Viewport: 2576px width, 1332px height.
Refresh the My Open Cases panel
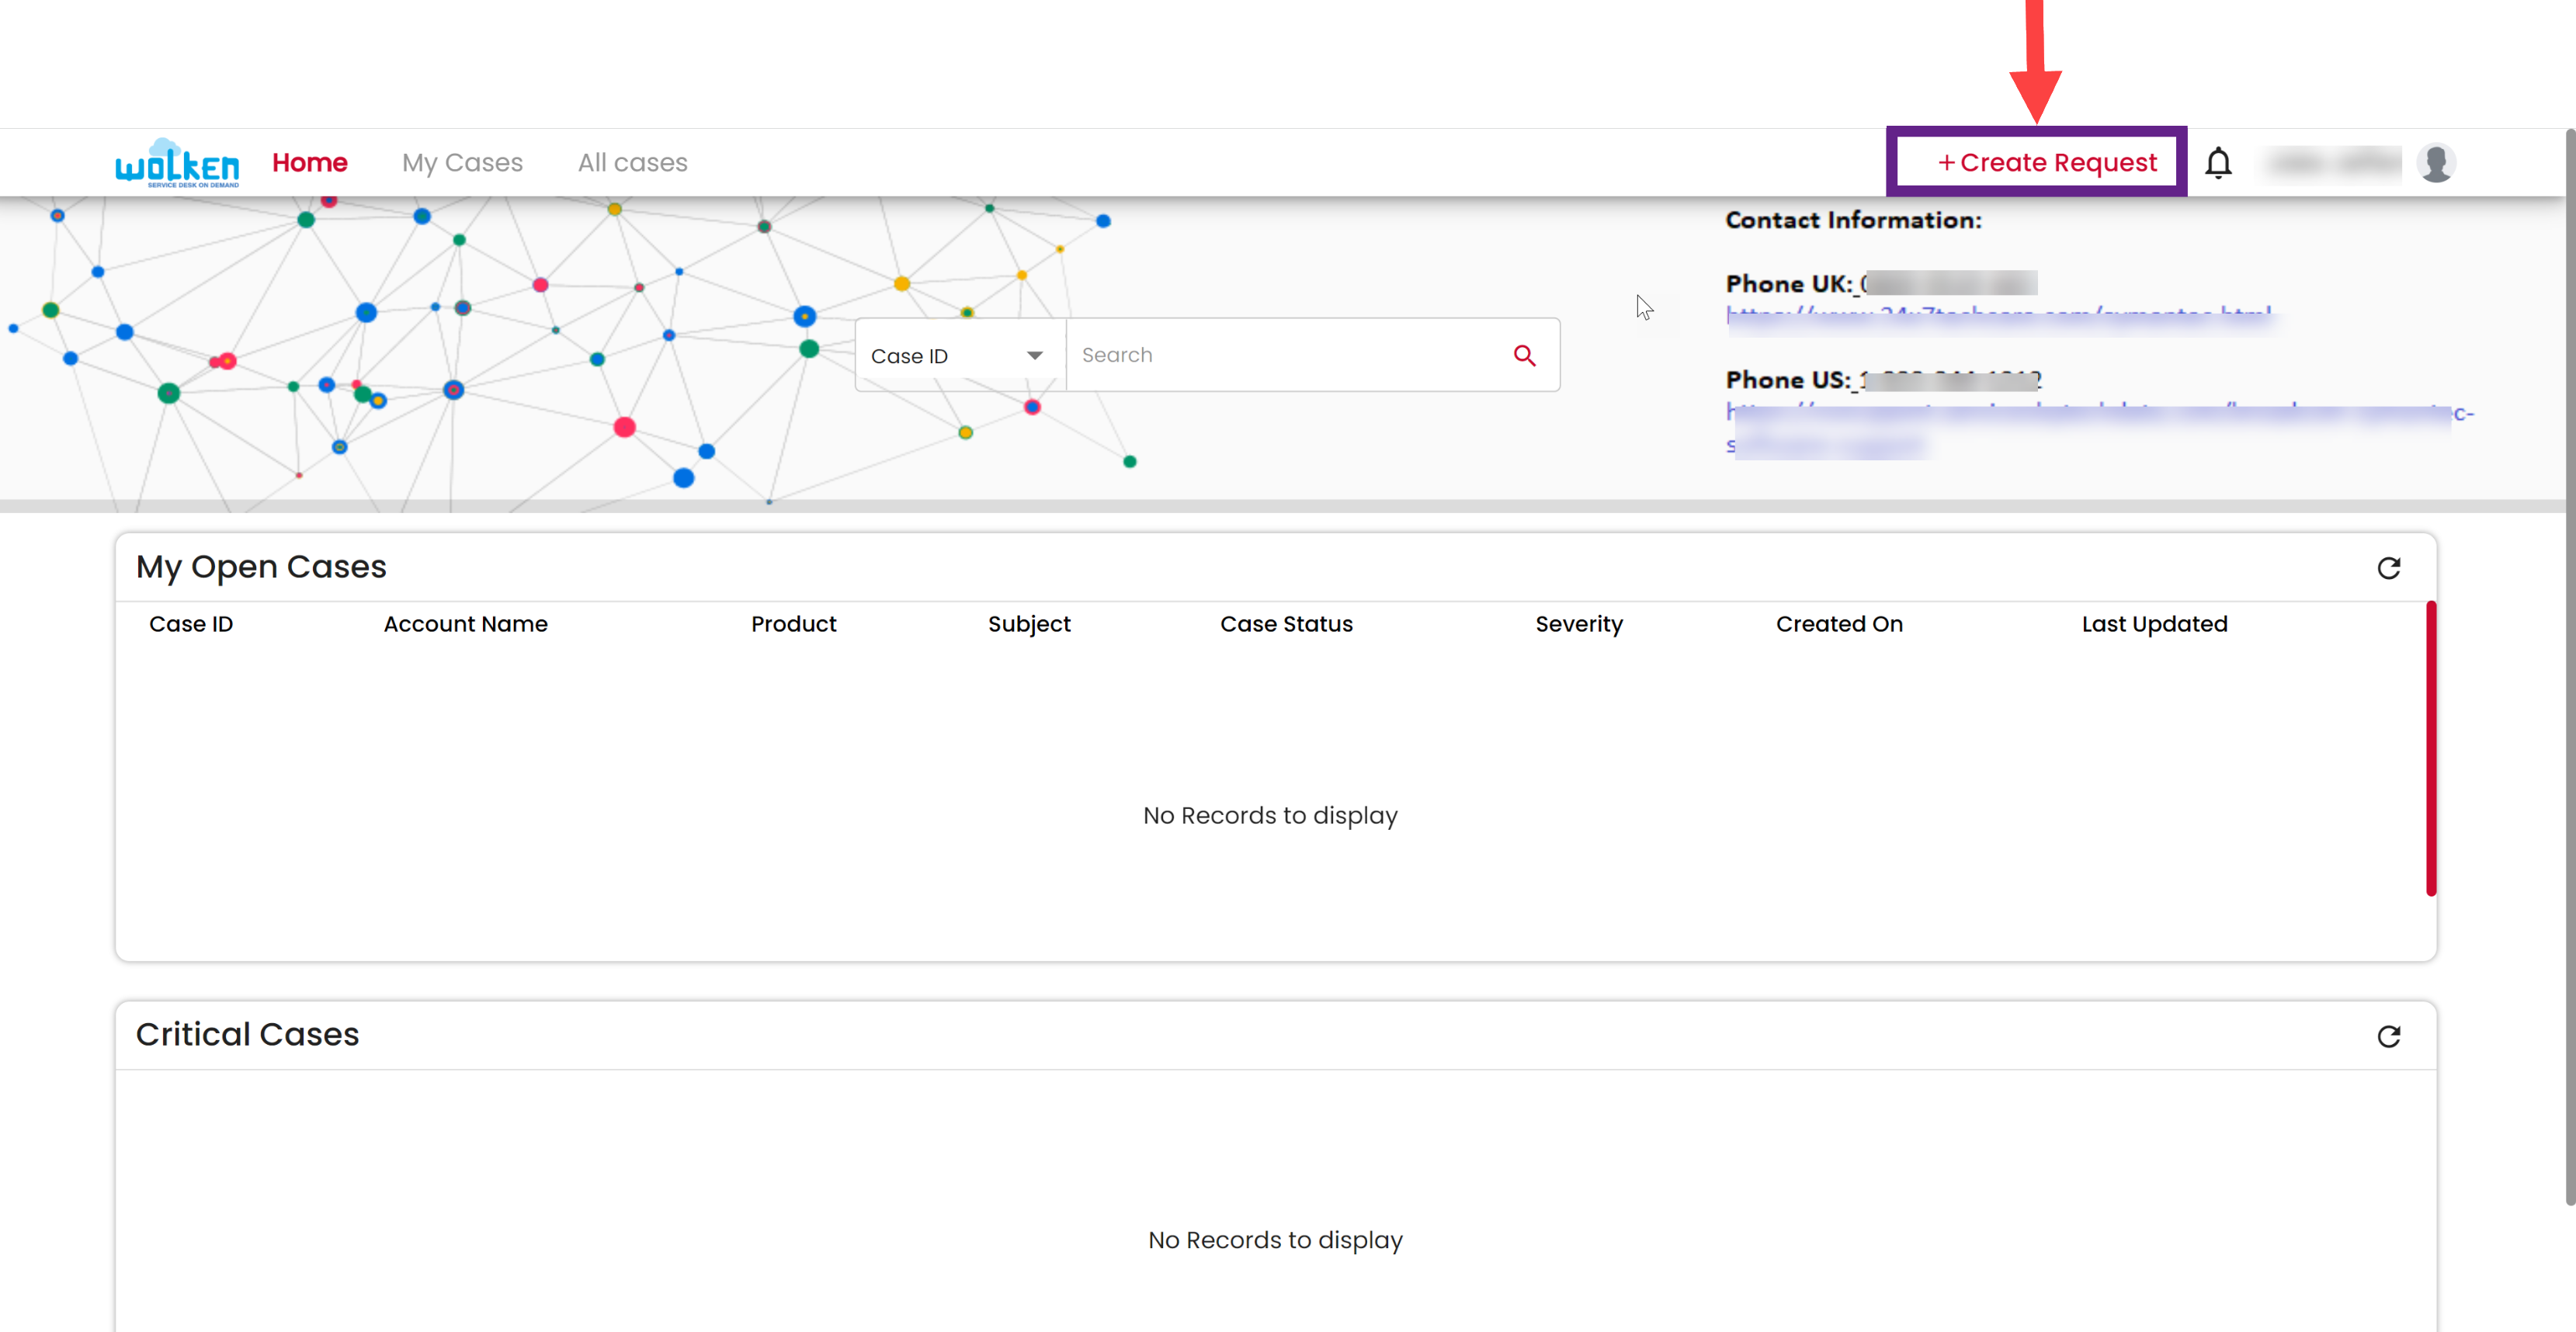point(2387,568)
